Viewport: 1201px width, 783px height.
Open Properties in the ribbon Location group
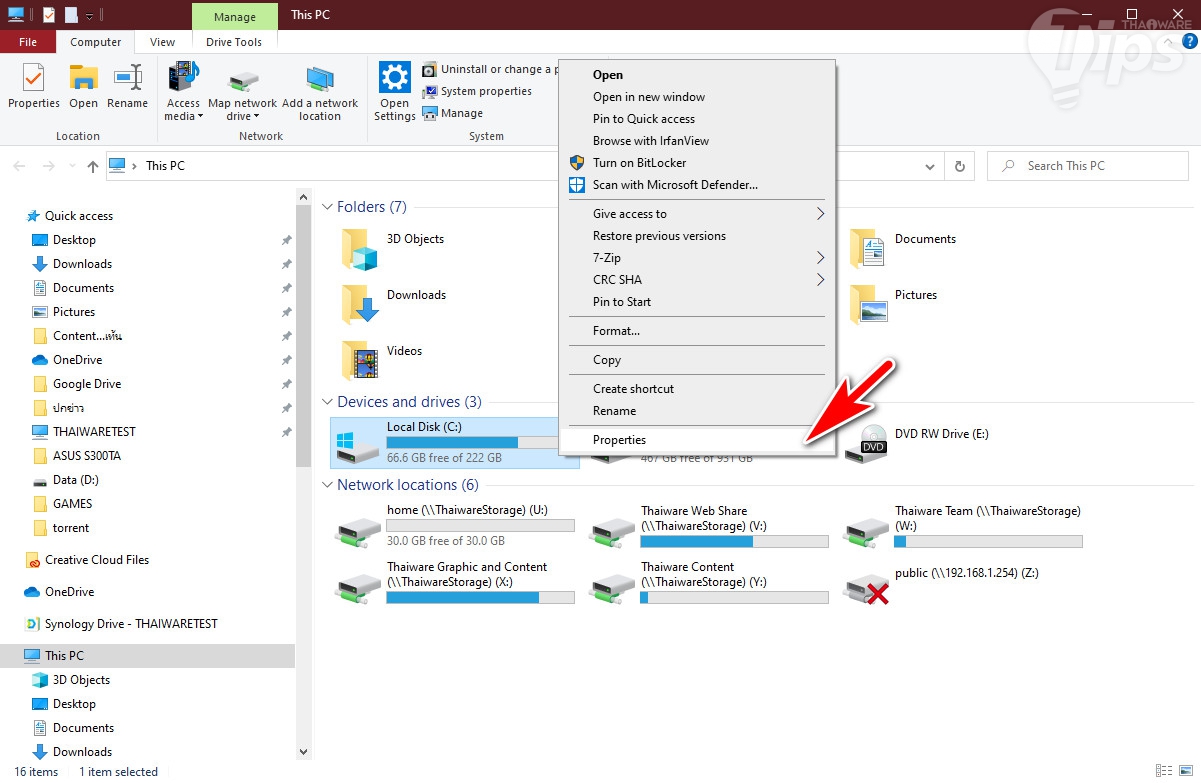[34, 86]
